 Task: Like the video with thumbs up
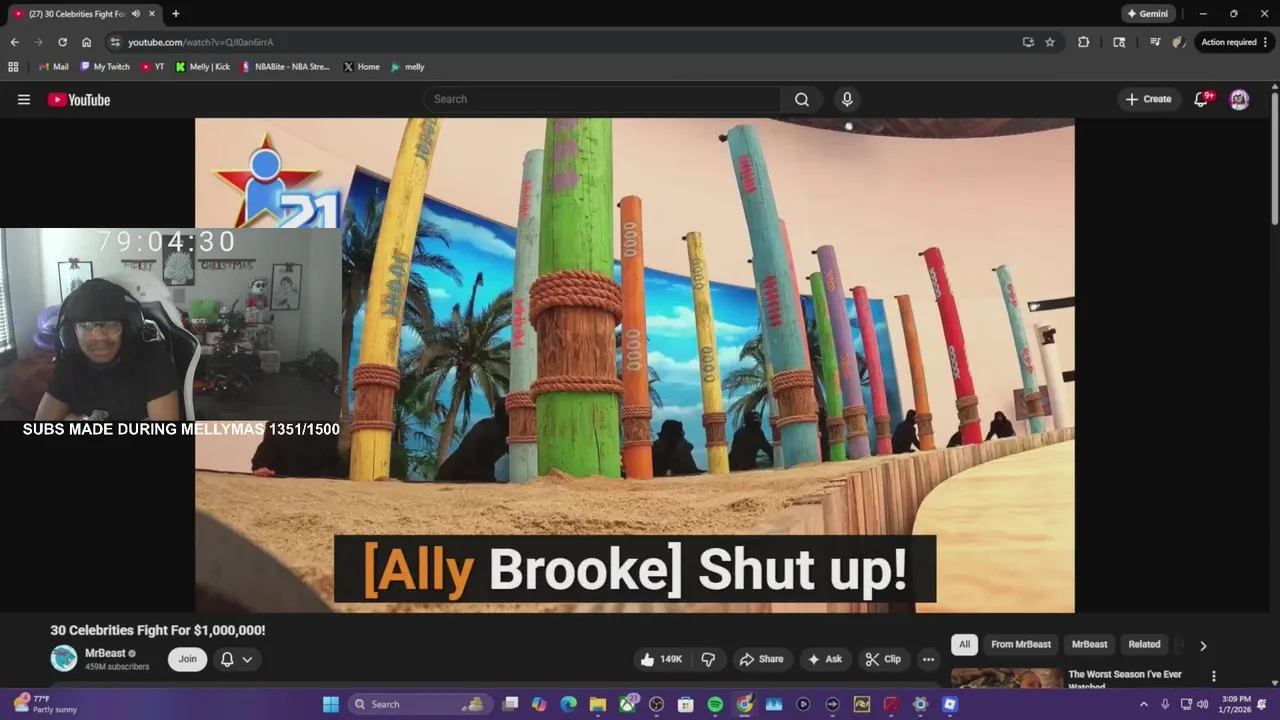pyautogui.click(x=660, y=659)
